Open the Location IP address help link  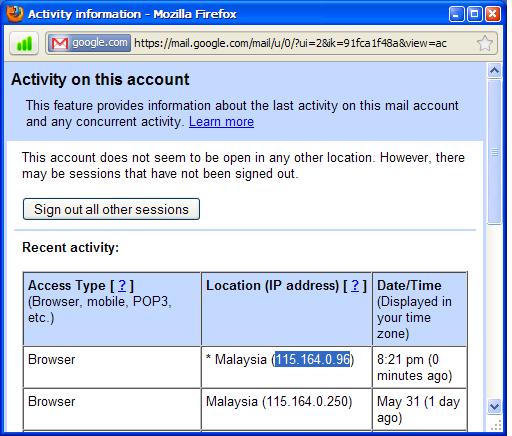coord(355,286)
